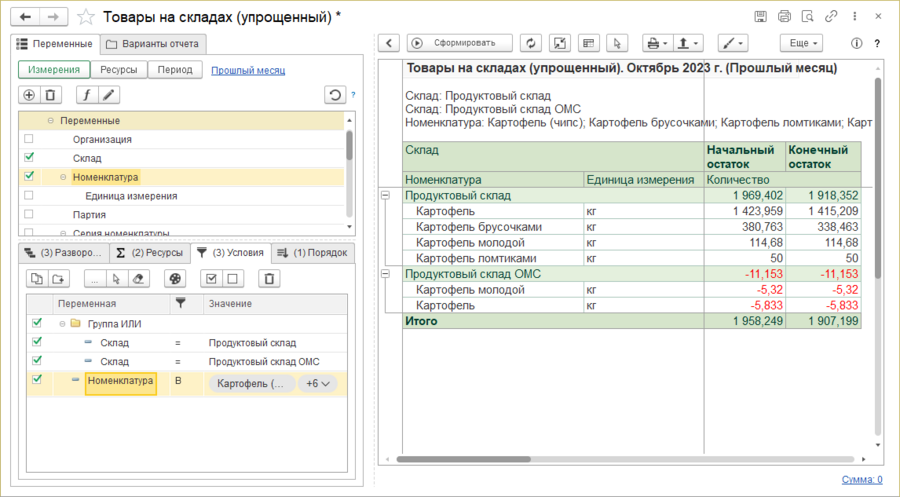Enable the Организация checkbox
This screenshot has width=900, height=497.
[28, 139]
